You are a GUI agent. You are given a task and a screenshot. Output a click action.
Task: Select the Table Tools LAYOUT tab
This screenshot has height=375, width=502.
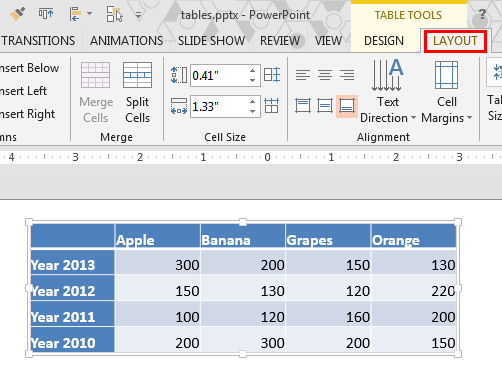tap(455, 41)
